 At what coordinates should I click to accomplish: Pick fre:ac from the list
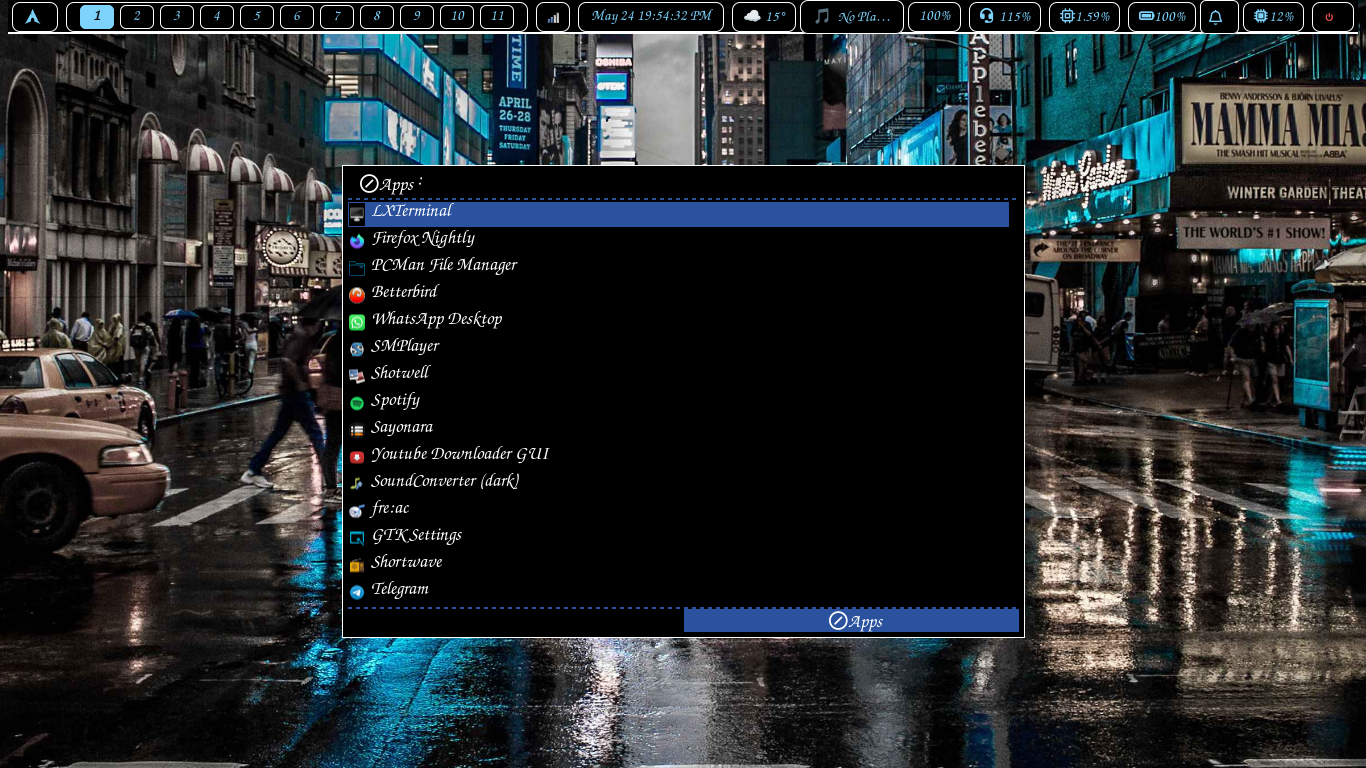click(678, 511)
